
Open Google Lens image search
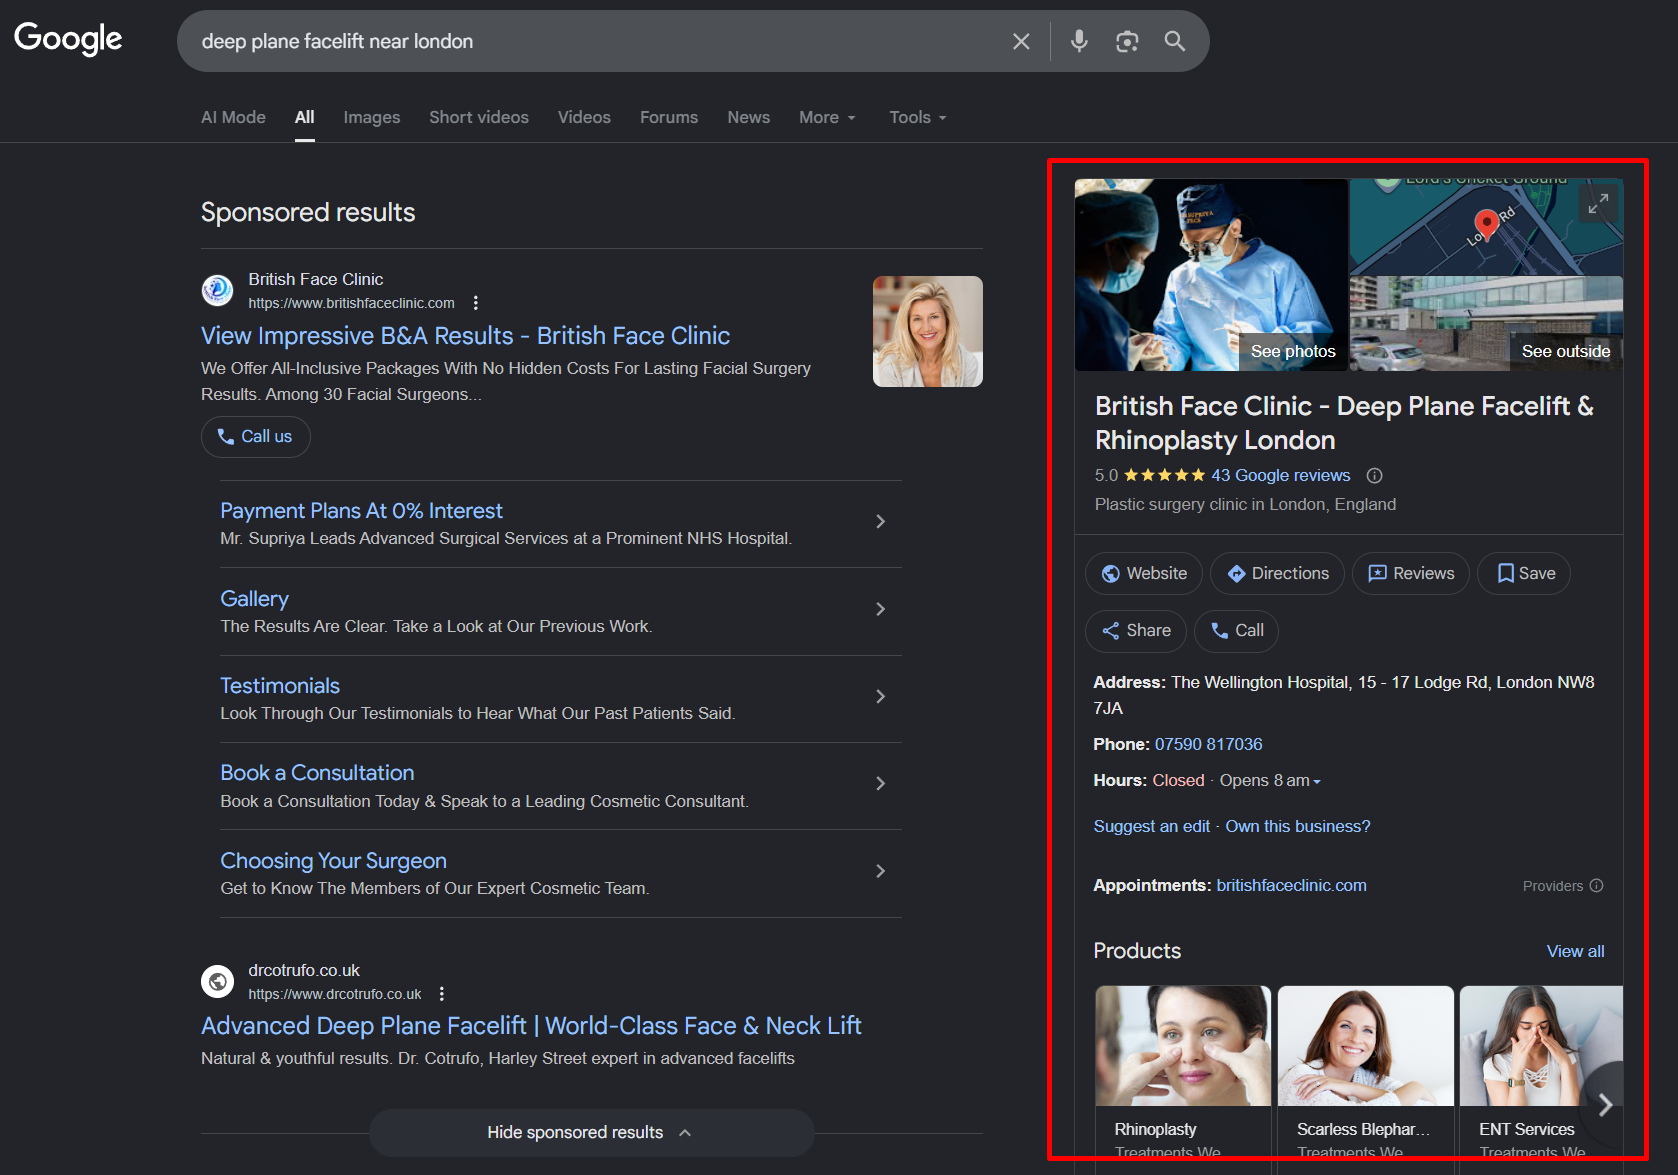coord(1127,41)
